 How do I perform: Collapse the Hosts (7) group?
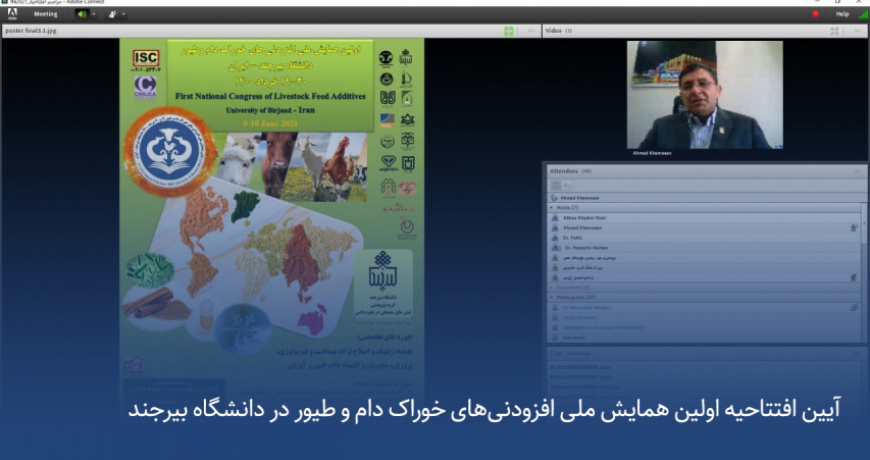[552, 208]
